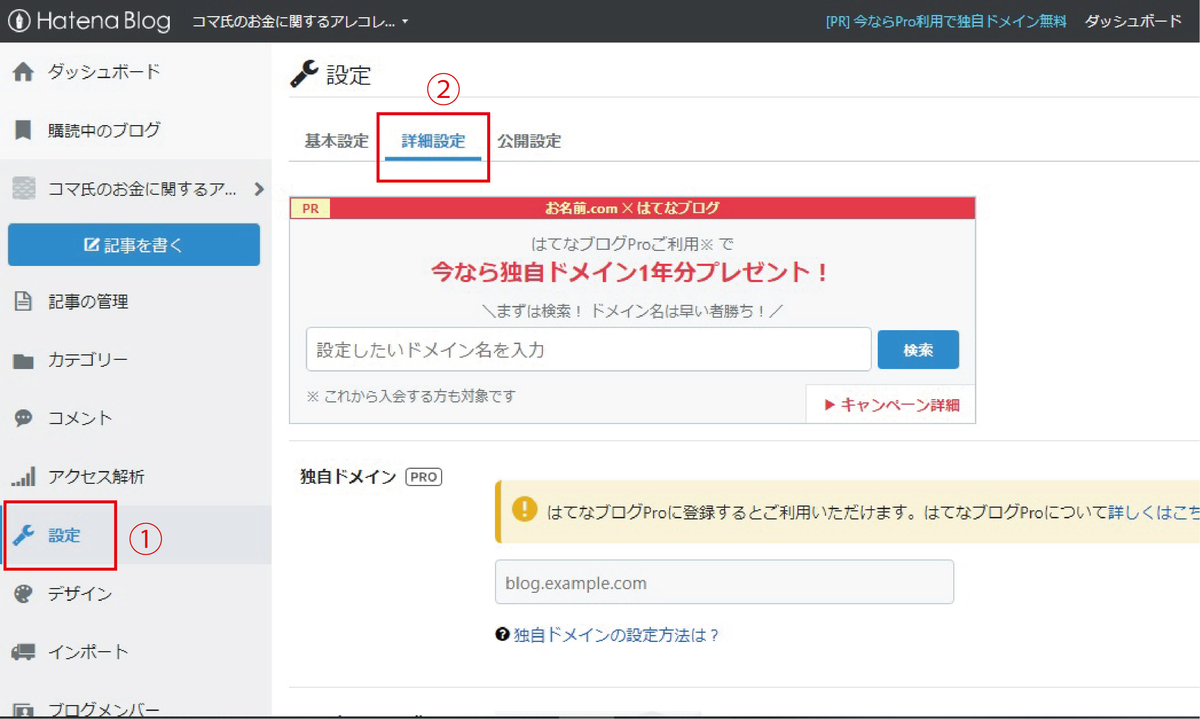The image size is (1200, 719).
Task: Click the bar chart icon for アクセス解析
Action: [23, 476]
